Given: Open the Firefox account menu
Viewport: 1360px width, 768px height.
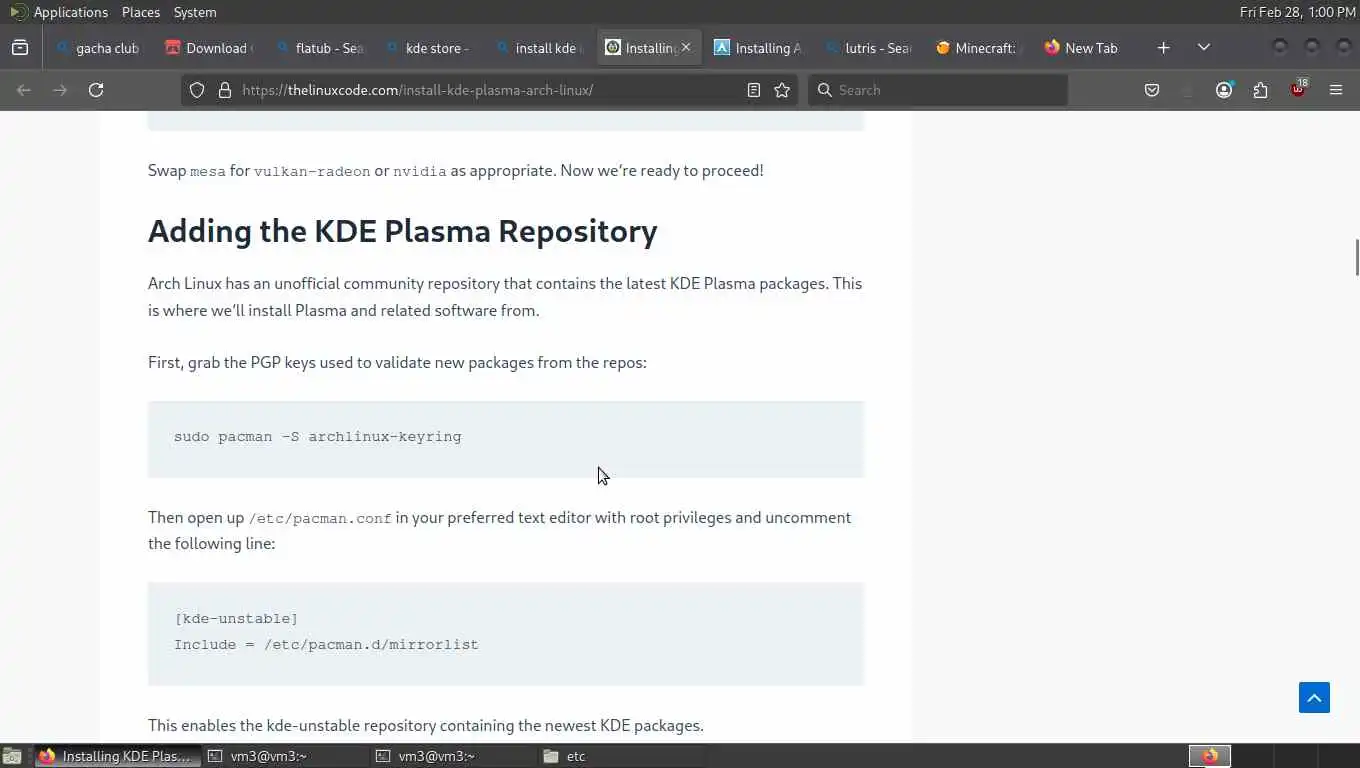Looking at the screenshot, I should [x=1224, y=90].
